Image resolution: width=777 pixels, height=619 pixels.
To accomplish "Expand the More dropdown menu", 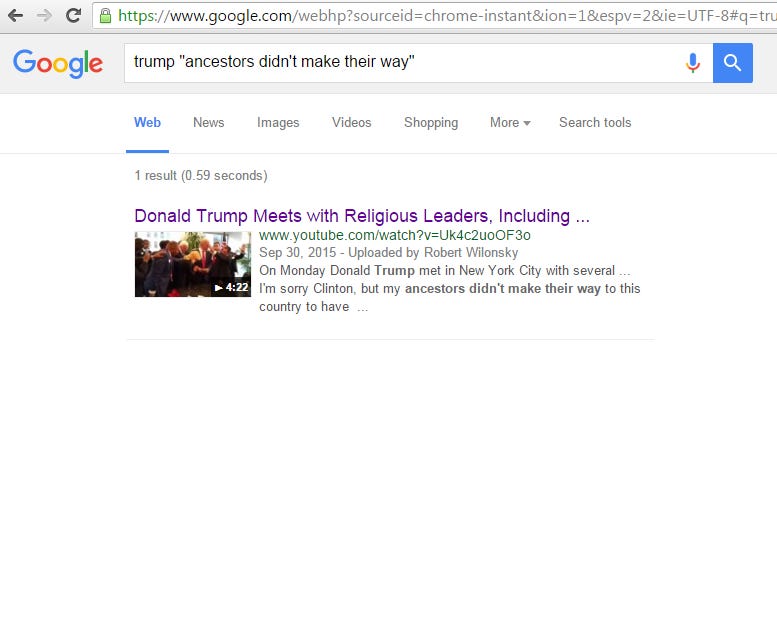I will 510,122.
